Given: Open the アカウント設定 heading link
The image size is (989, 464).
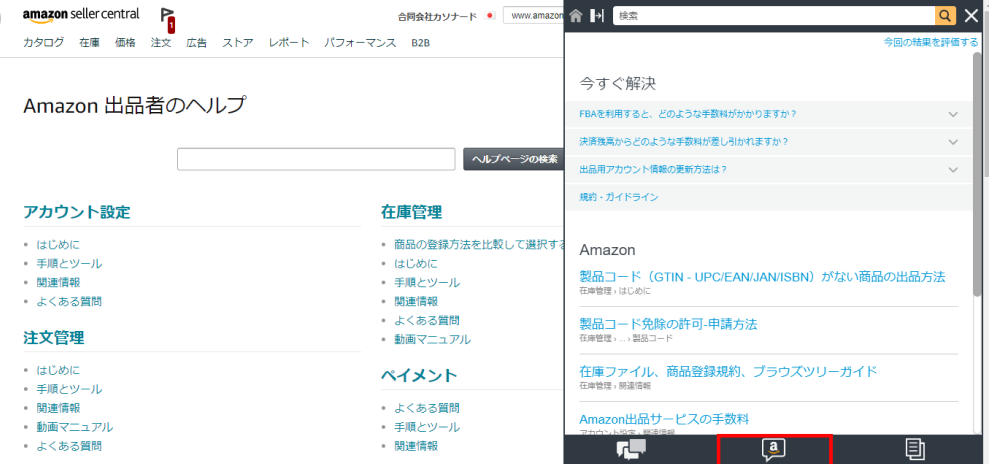Looking at the screenshot, I should point(76,212).
